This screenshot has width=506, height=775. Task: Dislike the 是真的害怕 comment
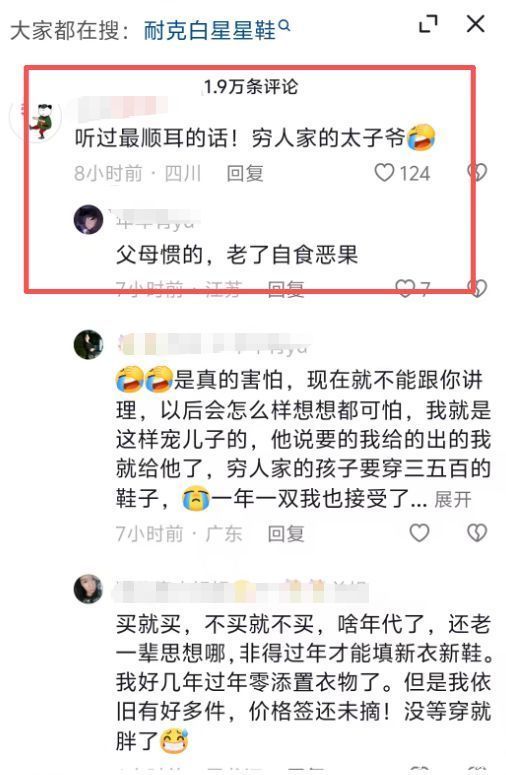[477, 533]
